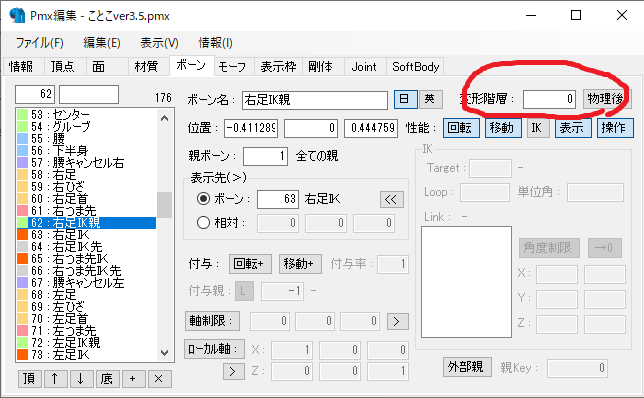The image size is (644, 398).
Task: Click bone list scrollbar down arrow
Action: 165,352
